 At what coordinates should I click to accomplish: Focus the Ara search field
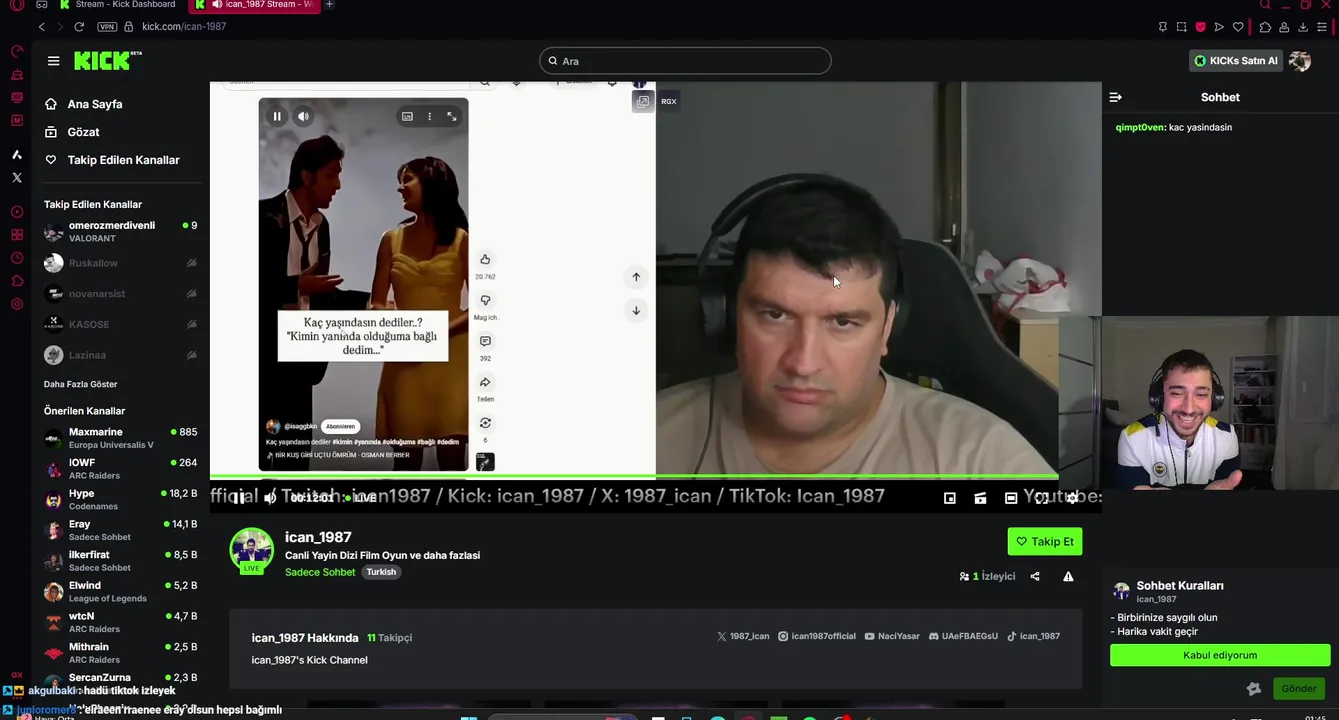(x=686, y=61)
